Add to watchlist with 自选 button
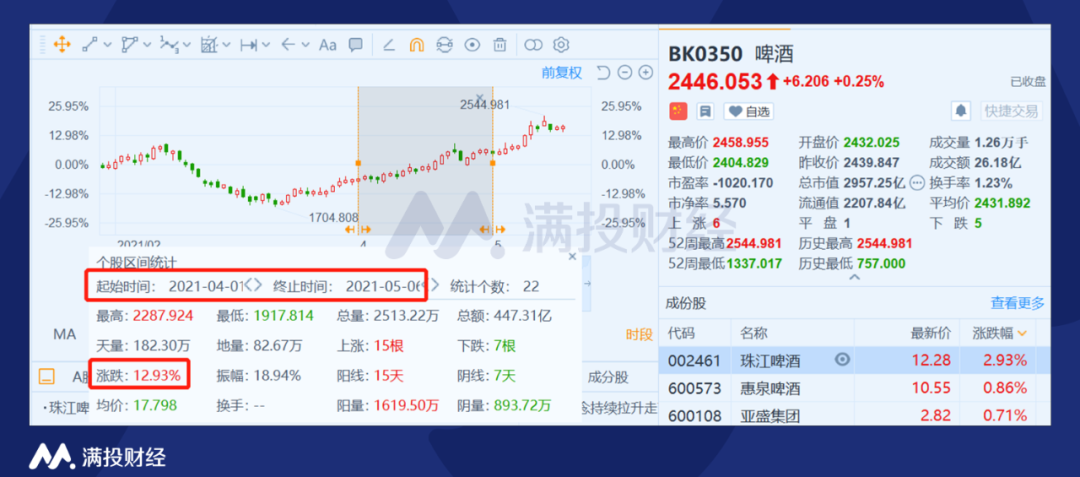Screen dimensions: 1080x477 point(748,111)
